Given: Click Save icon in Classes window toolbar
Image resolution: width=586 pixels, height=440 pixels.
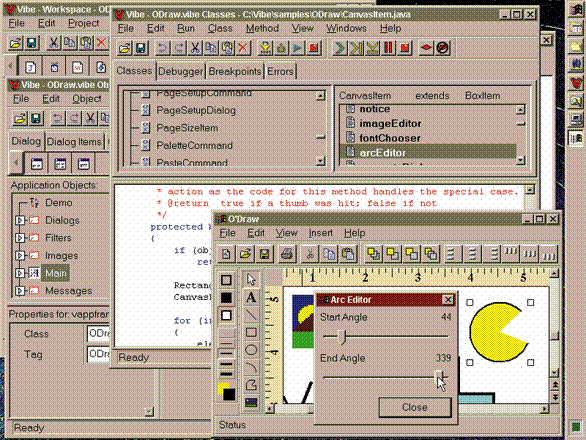Looking at the screenshot, I should (x=141, y=48).
